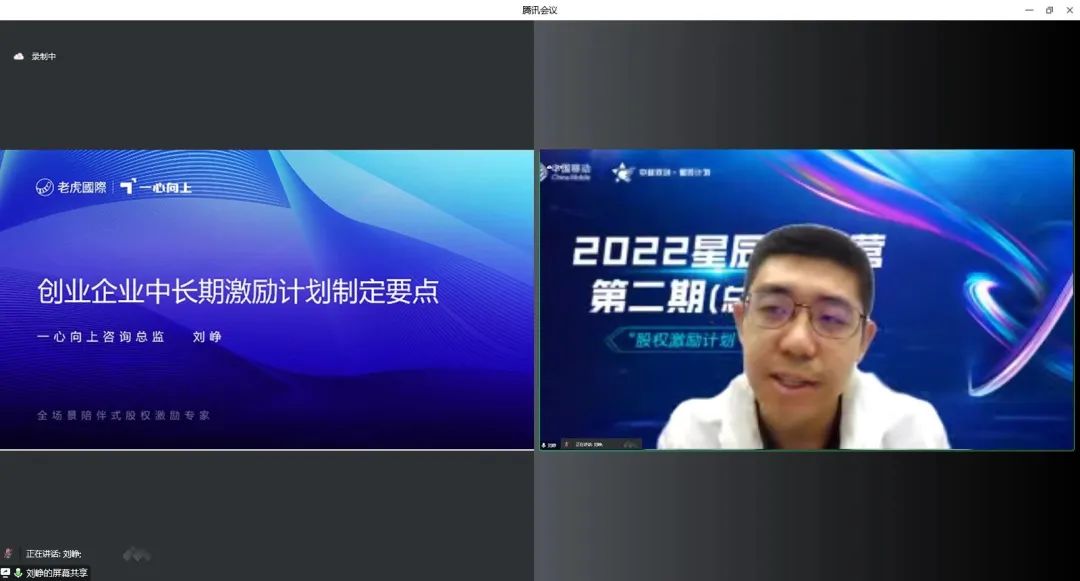Click the 老虎国际 logo on the slide
1080x581 pixels.
(70, 187)
